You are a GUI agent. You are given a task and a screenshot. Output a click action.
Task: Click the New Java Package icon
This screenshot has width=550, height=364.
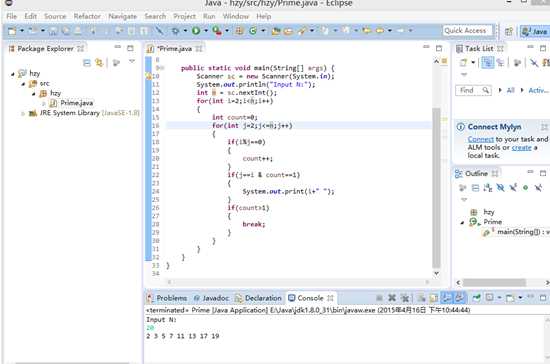[x=240, y=31]
